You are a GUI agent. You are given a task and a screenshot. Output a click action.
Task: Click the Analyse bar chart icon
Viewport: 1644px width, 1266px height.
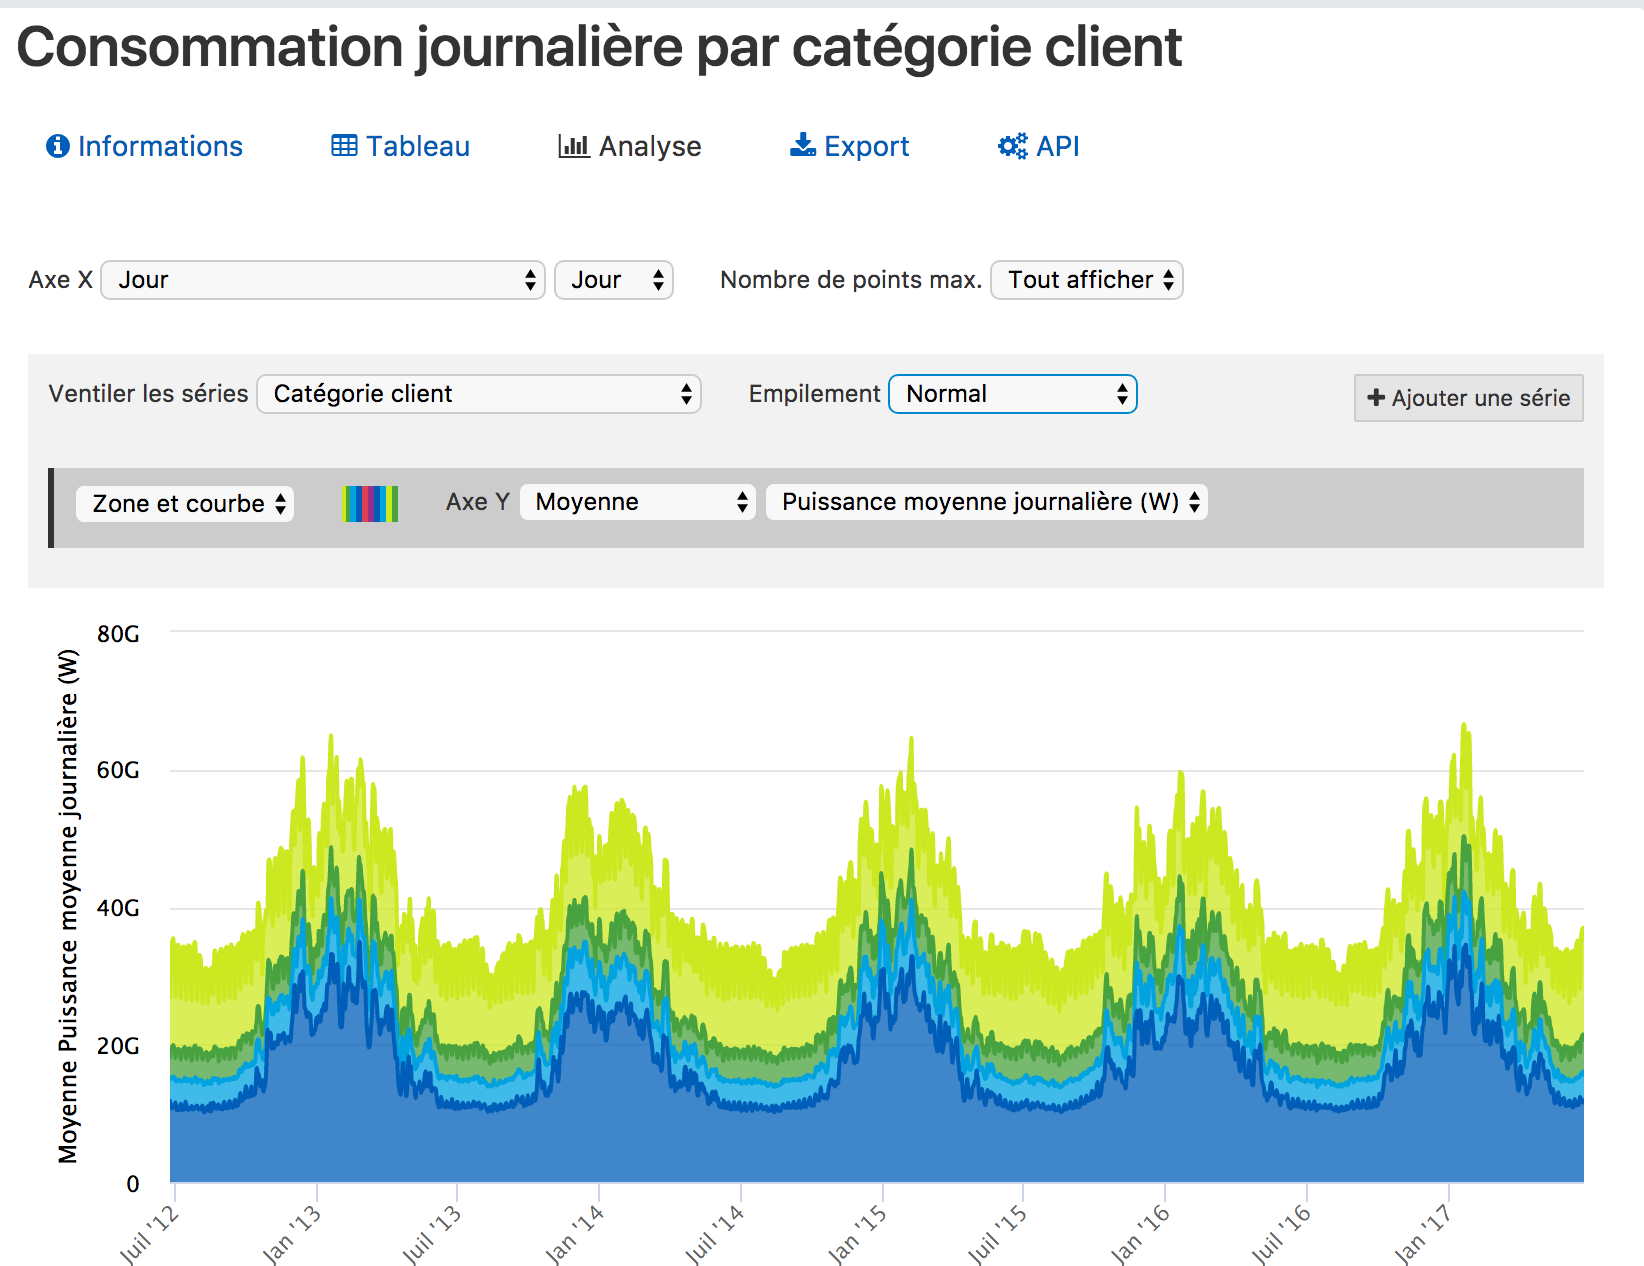(x=573, y=146)
